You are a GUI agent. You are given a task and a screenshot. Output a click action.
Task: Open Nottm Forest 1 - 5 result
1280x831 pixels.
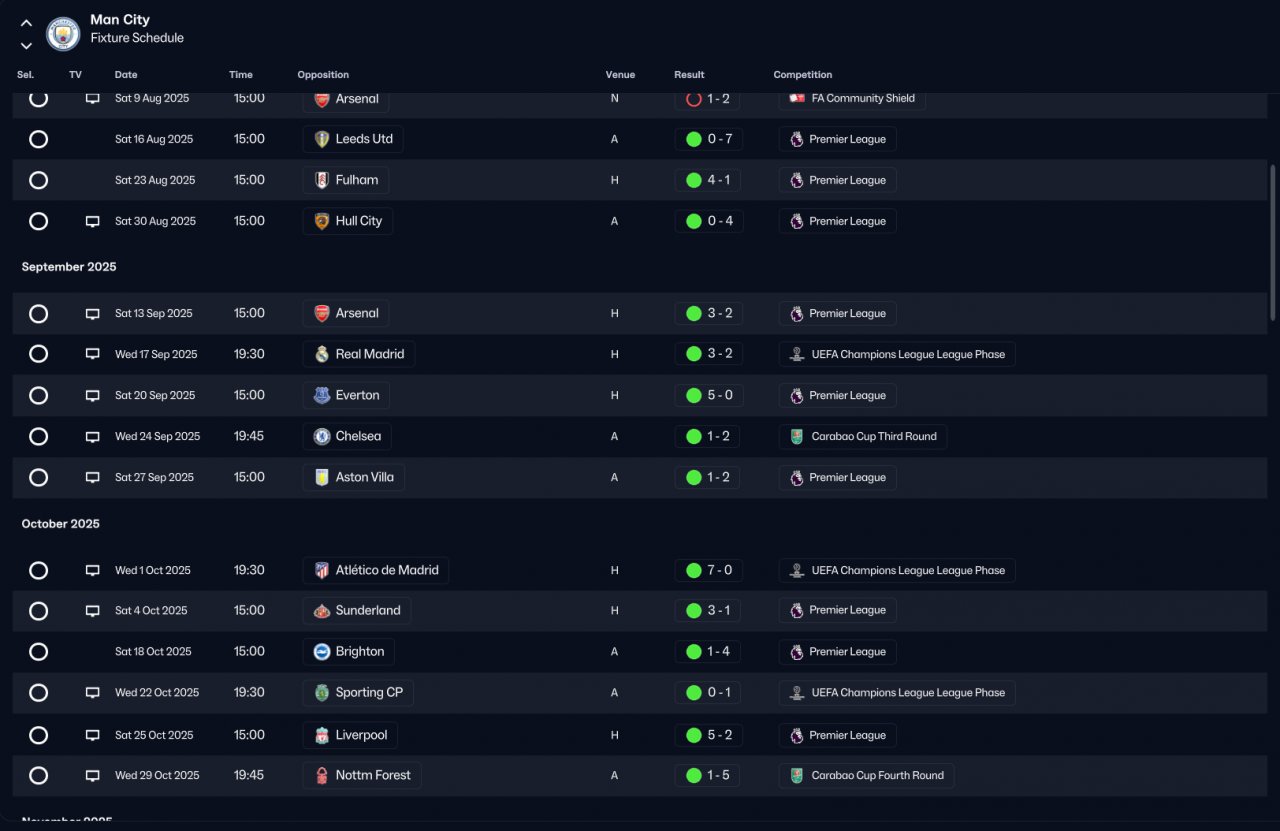pos(707,775)
